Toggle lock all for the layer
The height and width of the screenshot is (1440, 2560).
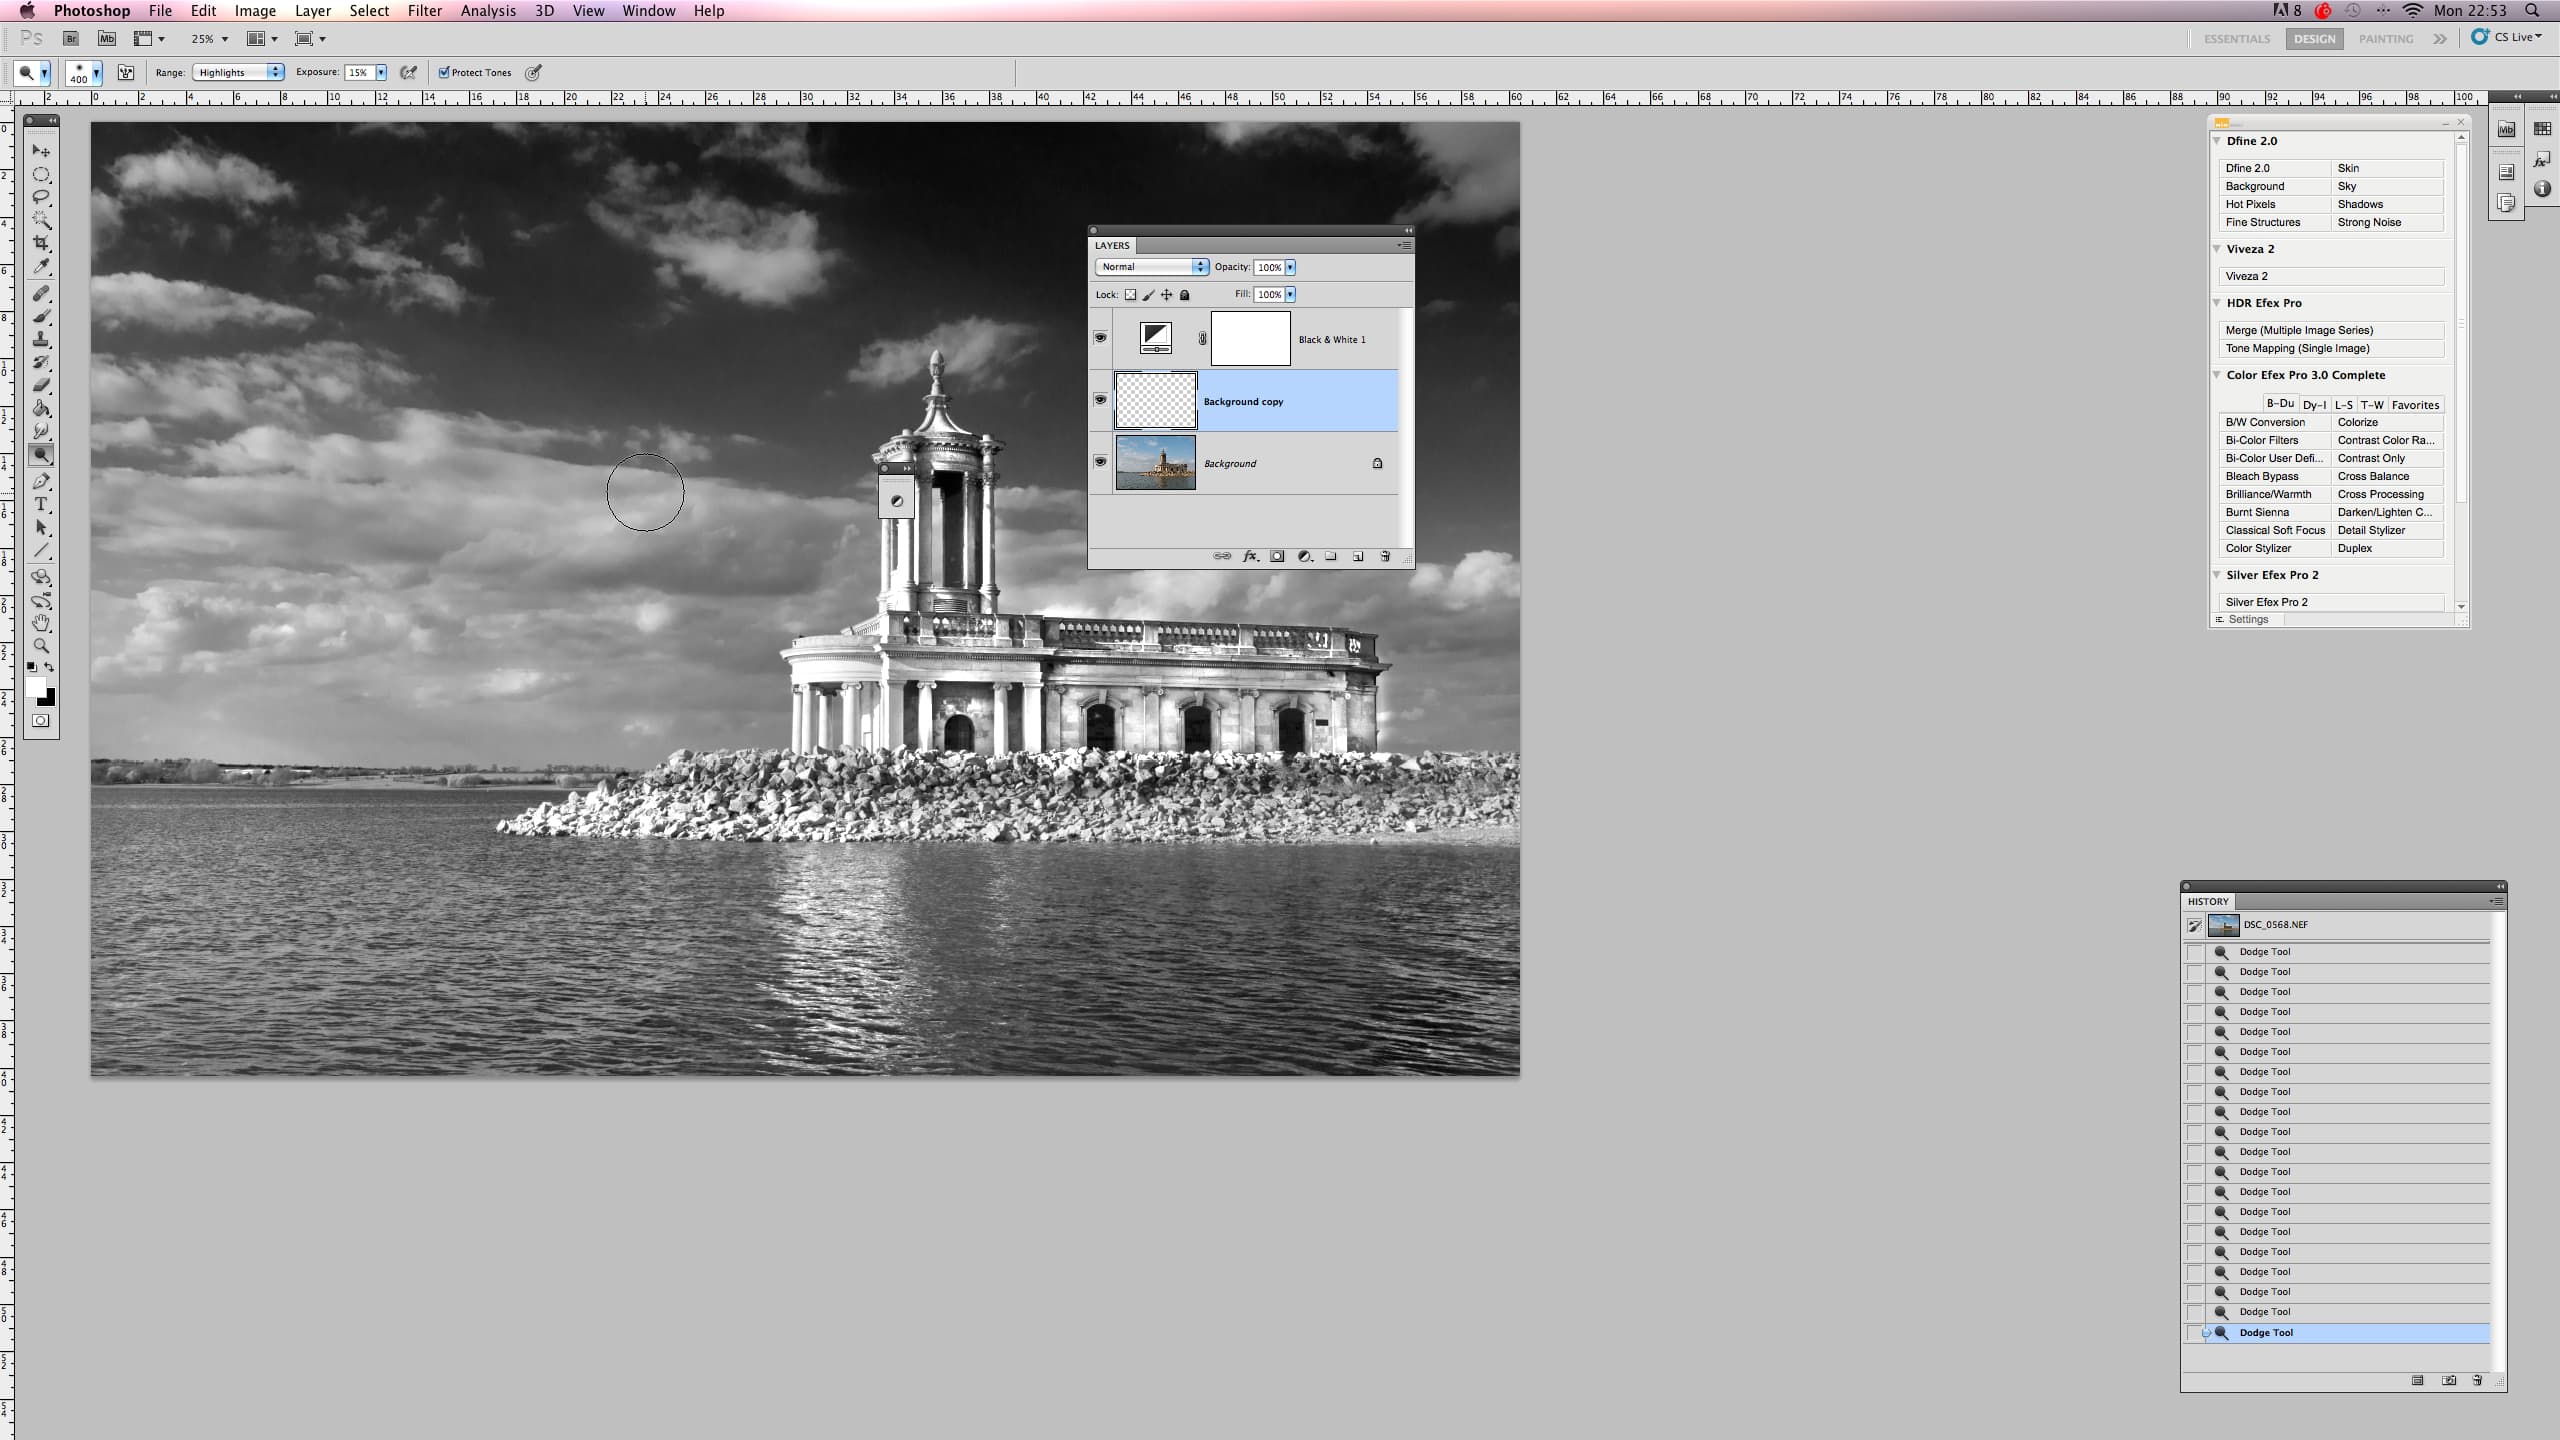(1185, 294)
